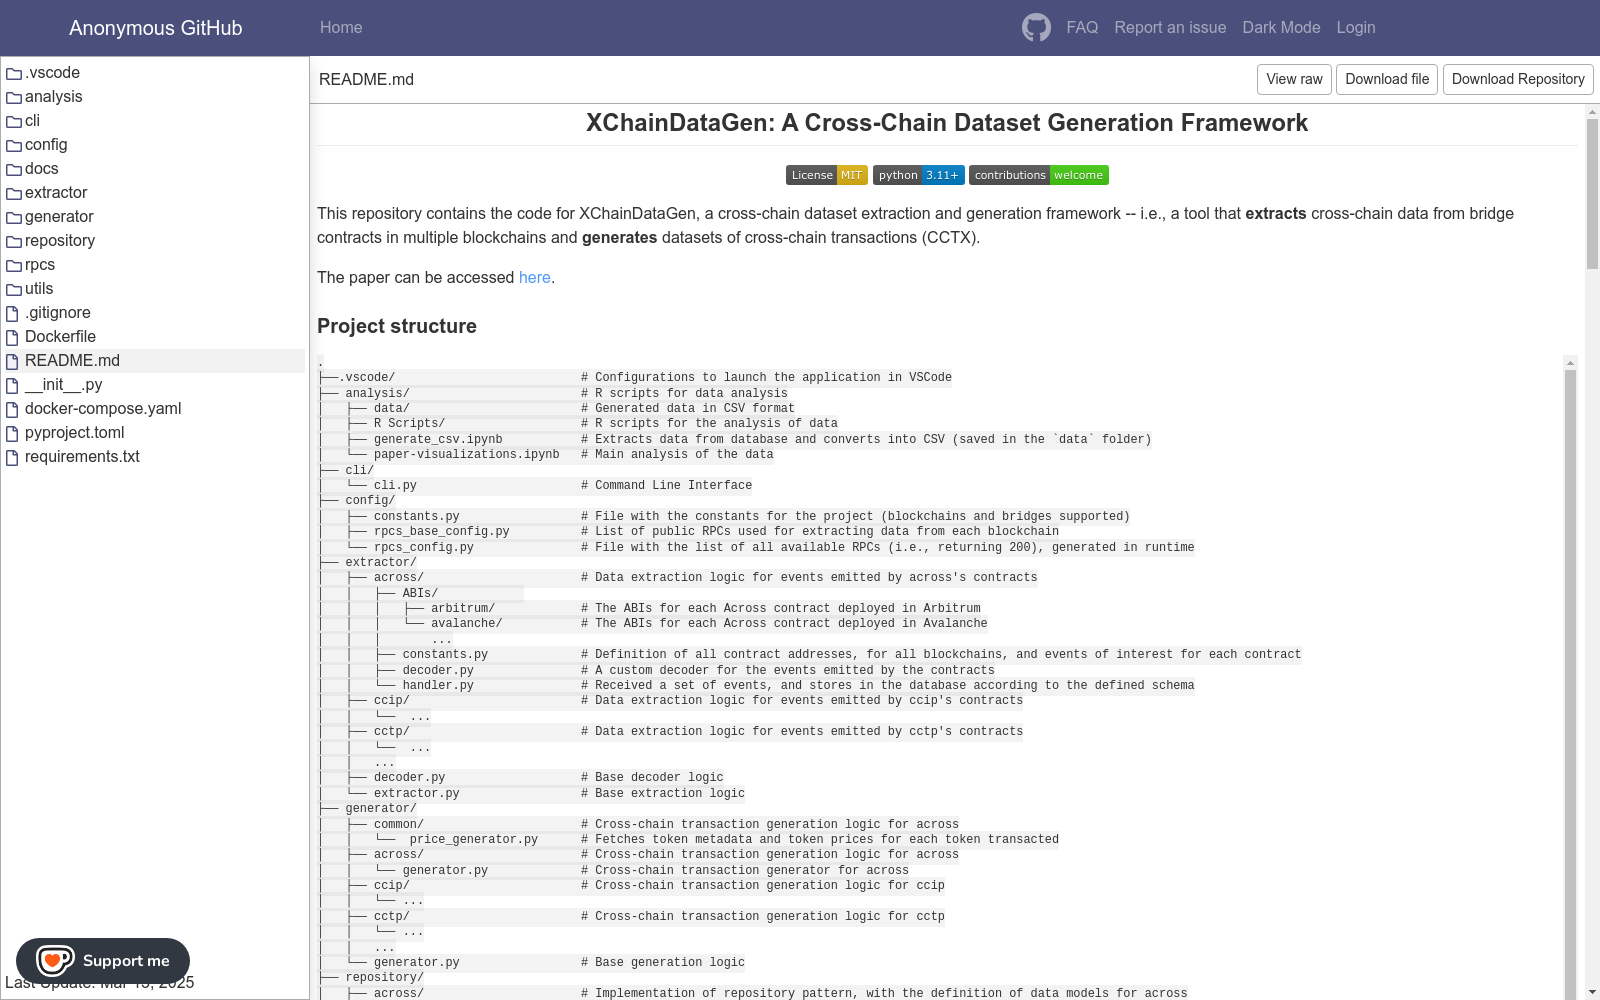Click the file icon beside README.md
The image size is (1600, 1000).
coord(13,361)
